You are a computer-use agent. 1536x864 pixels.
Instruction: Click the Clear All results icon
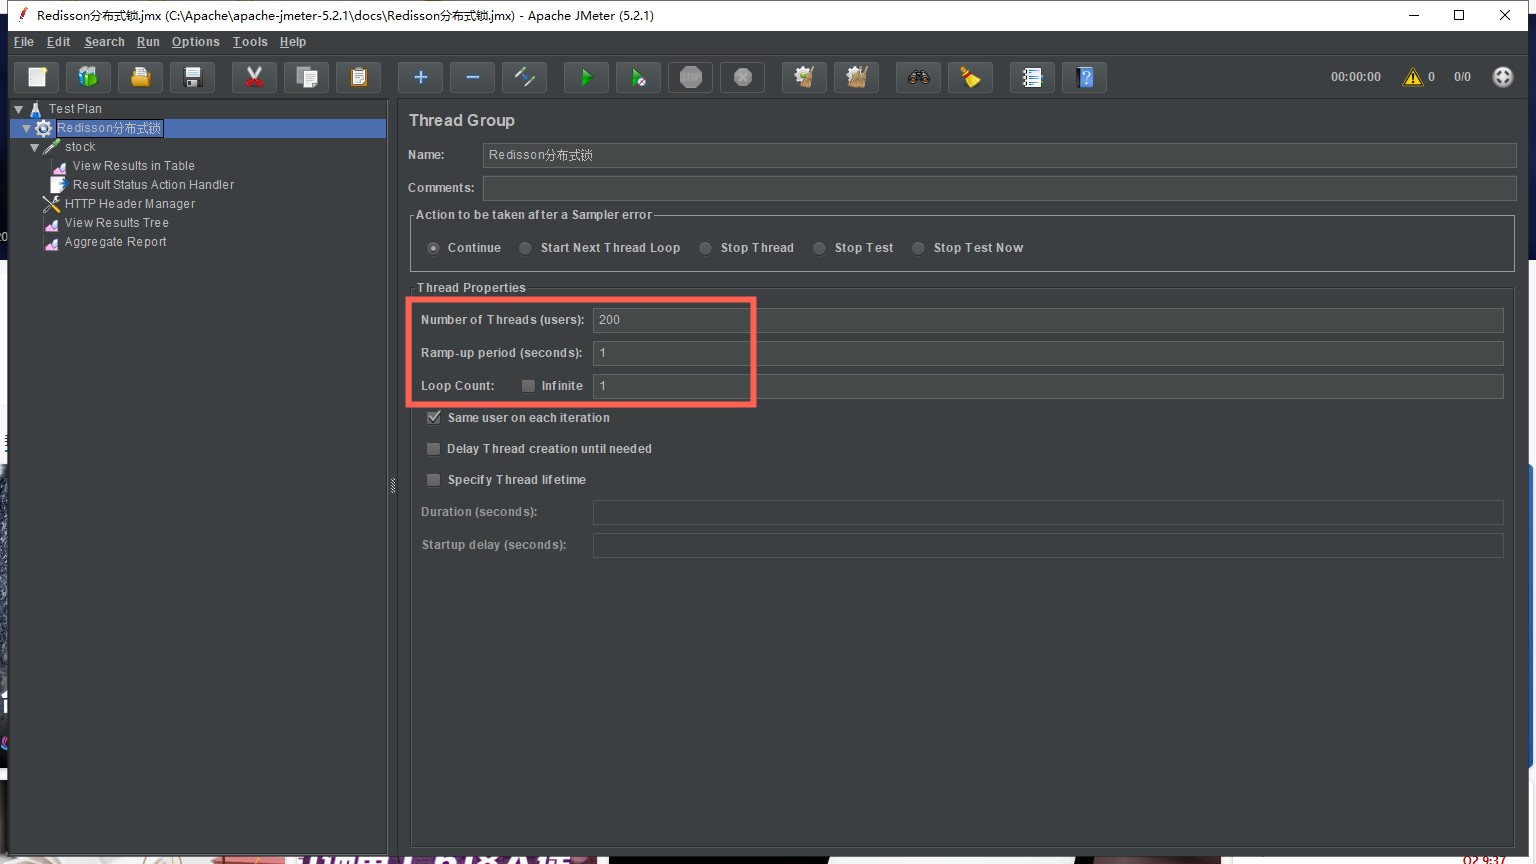(x=856, y=77)
